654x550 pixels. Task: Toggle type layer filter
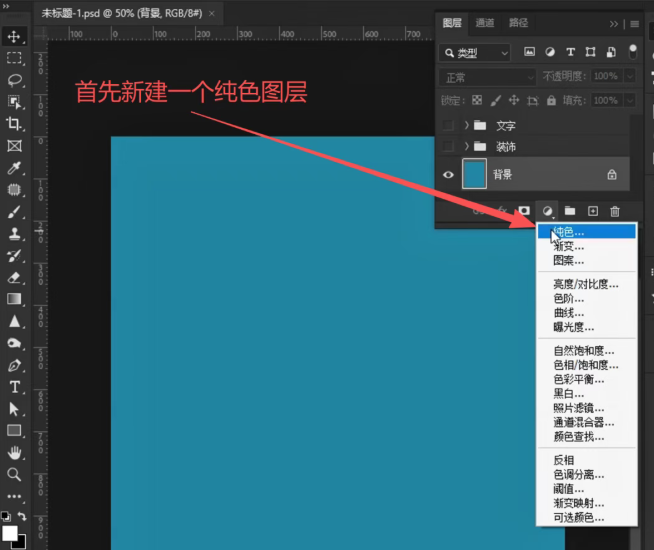click(x=570, y=52)
